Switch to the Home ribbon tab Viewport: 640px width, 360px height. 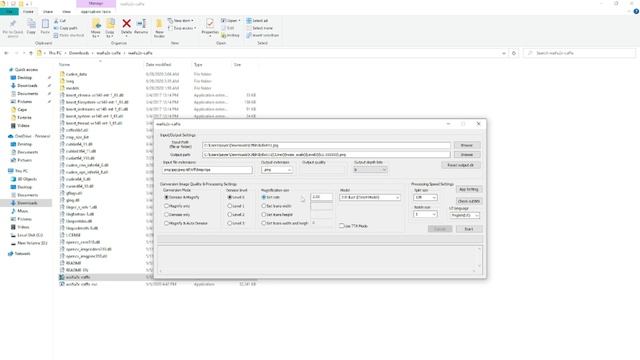click(28, 12)
